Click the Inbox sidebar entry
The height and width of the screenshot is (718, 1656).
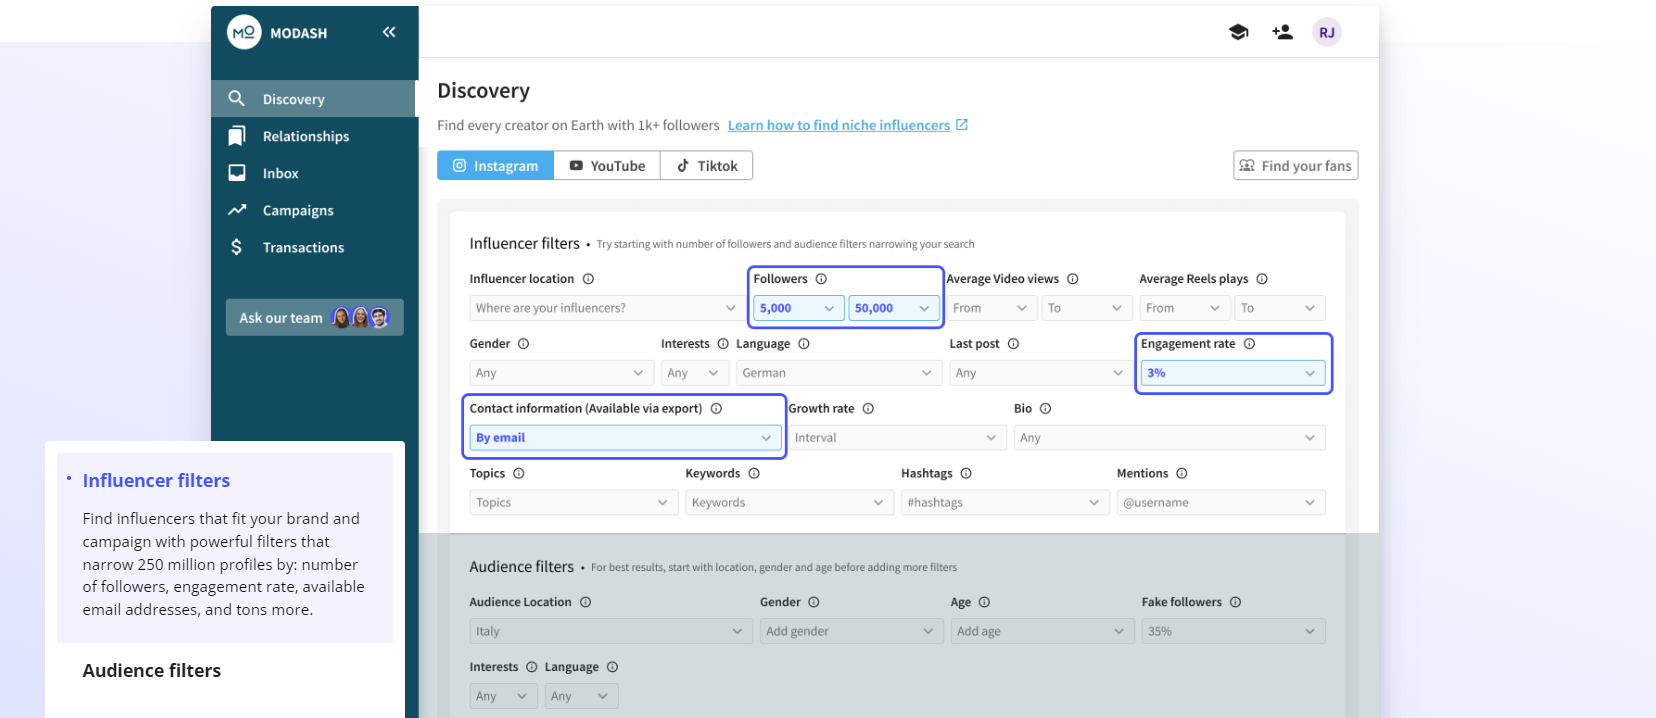(x=314, y=173)
